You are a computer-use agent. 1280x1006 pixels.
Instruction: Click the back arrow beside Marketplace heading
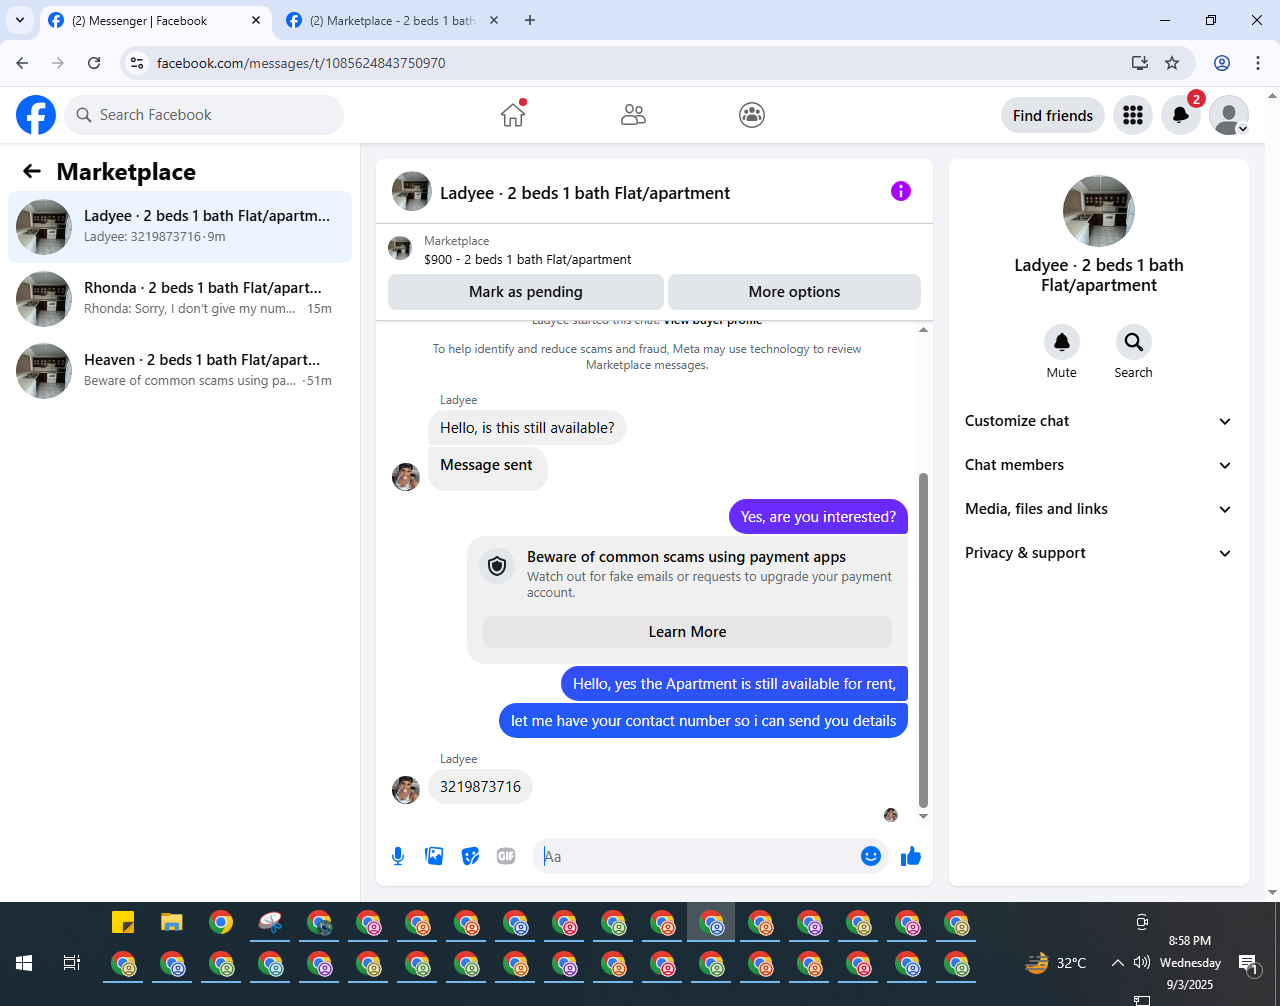tap(32, 171)
